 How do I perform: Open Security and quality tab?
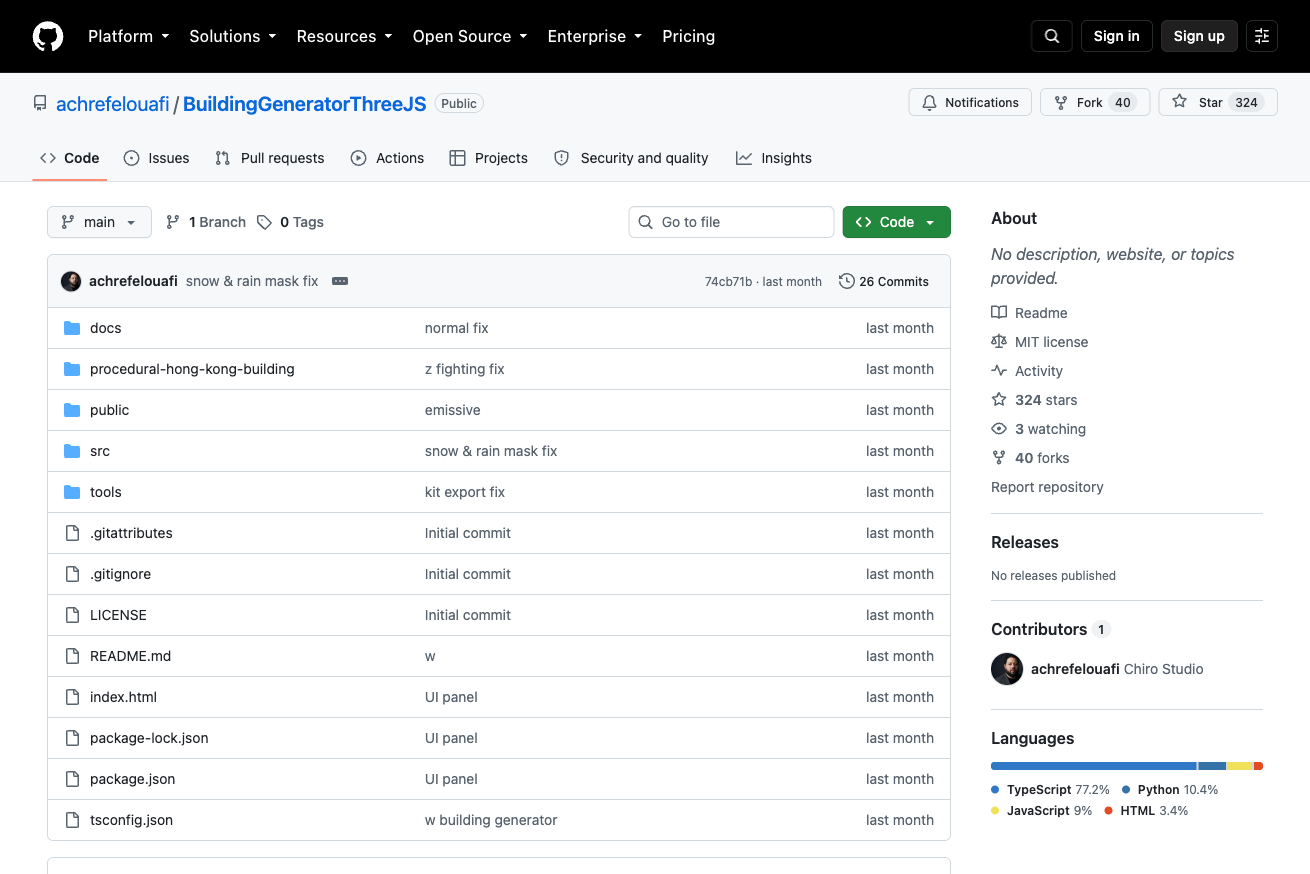[631, 158]
